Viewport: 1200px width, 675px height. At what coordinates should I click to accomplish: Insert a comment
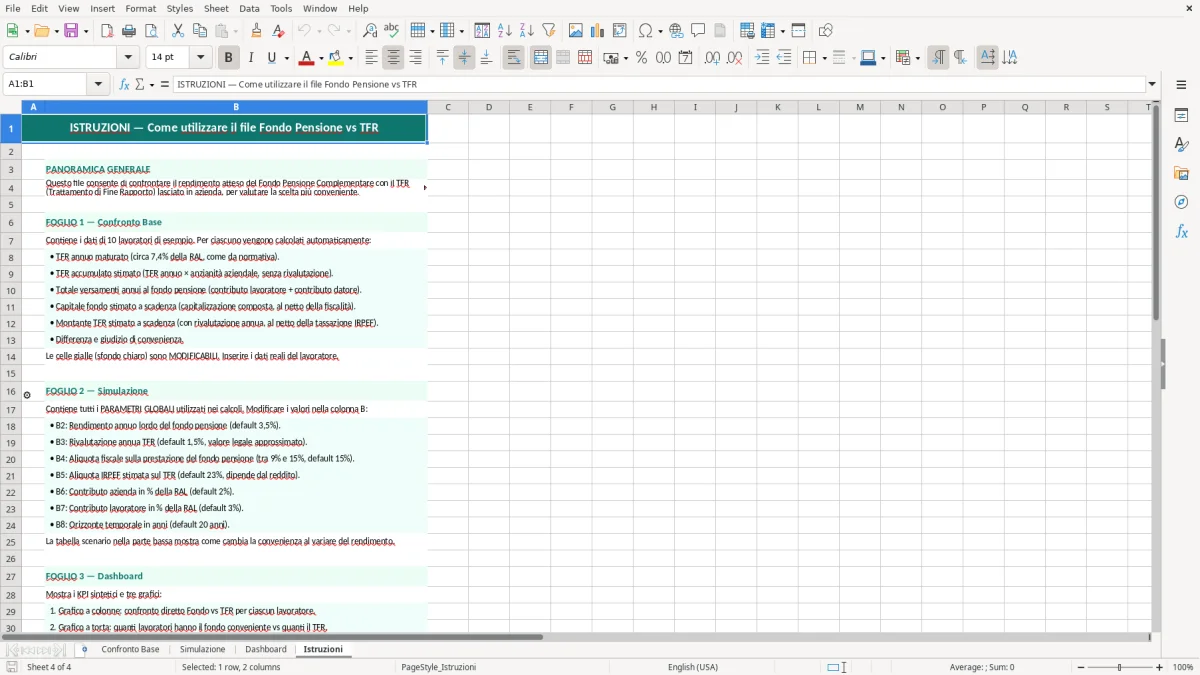tap(698, 31)
